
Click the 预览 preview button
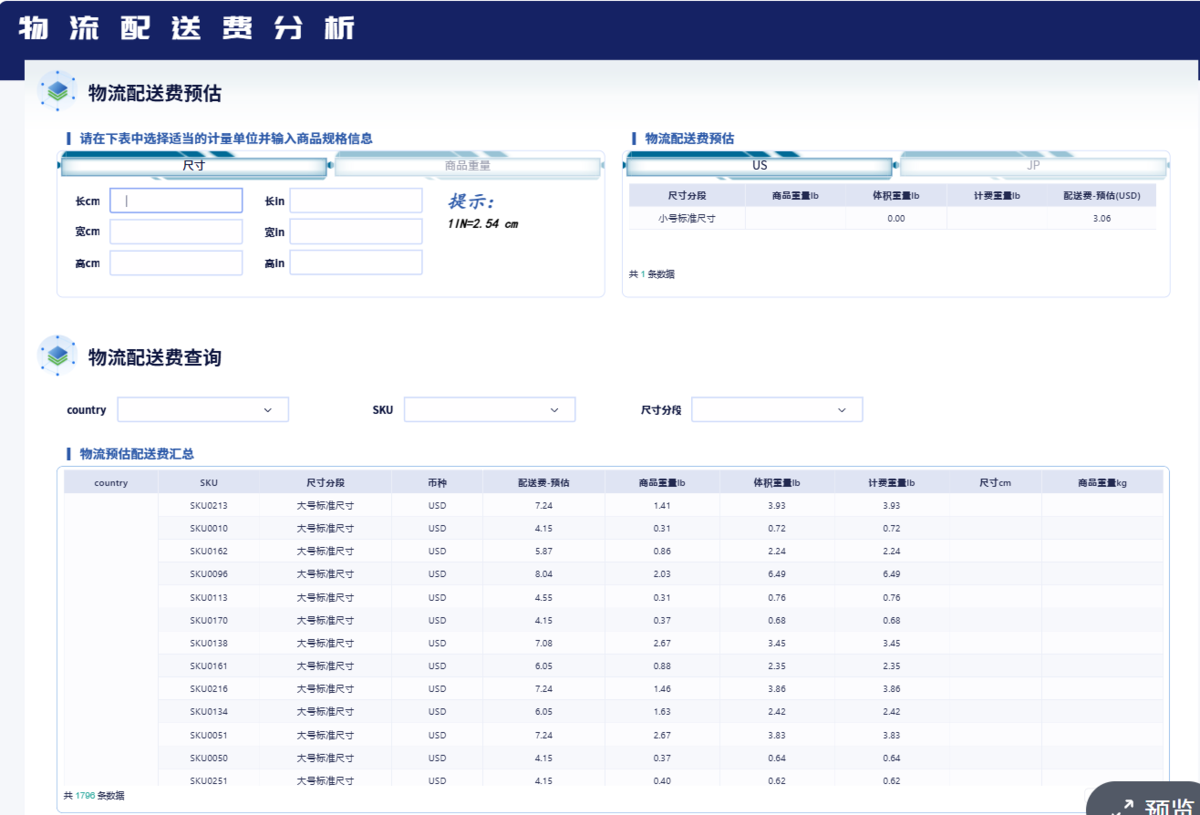tap(1143, 799)
